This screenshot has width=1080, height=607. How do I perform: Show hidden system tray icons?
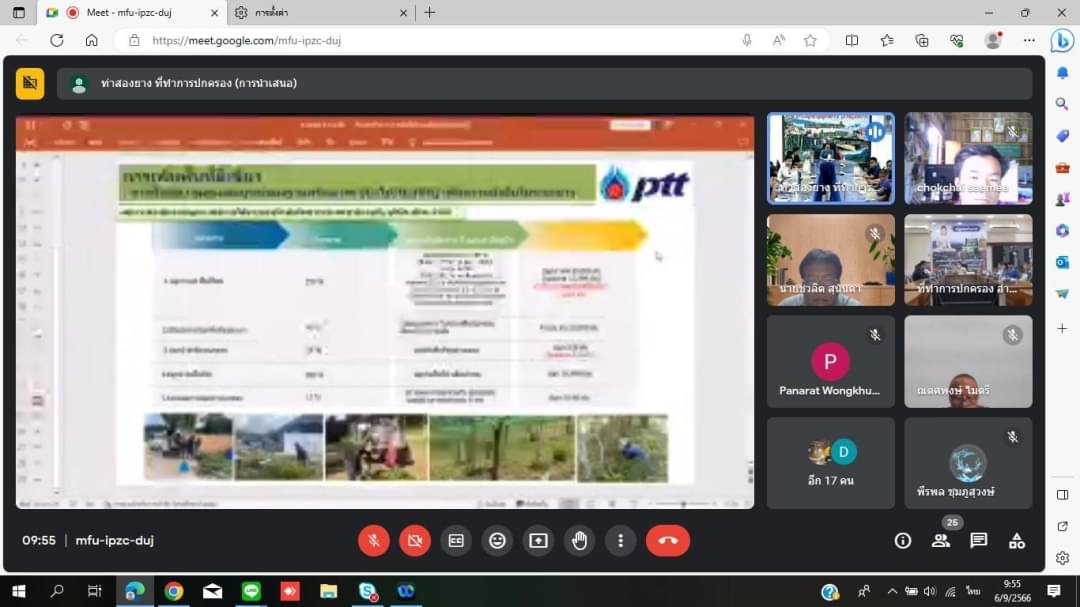coord(892,591)
